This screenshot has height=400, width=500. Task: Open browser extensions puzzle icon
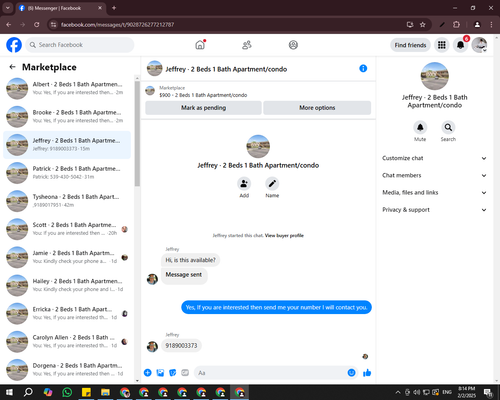(x=456, y=25)
